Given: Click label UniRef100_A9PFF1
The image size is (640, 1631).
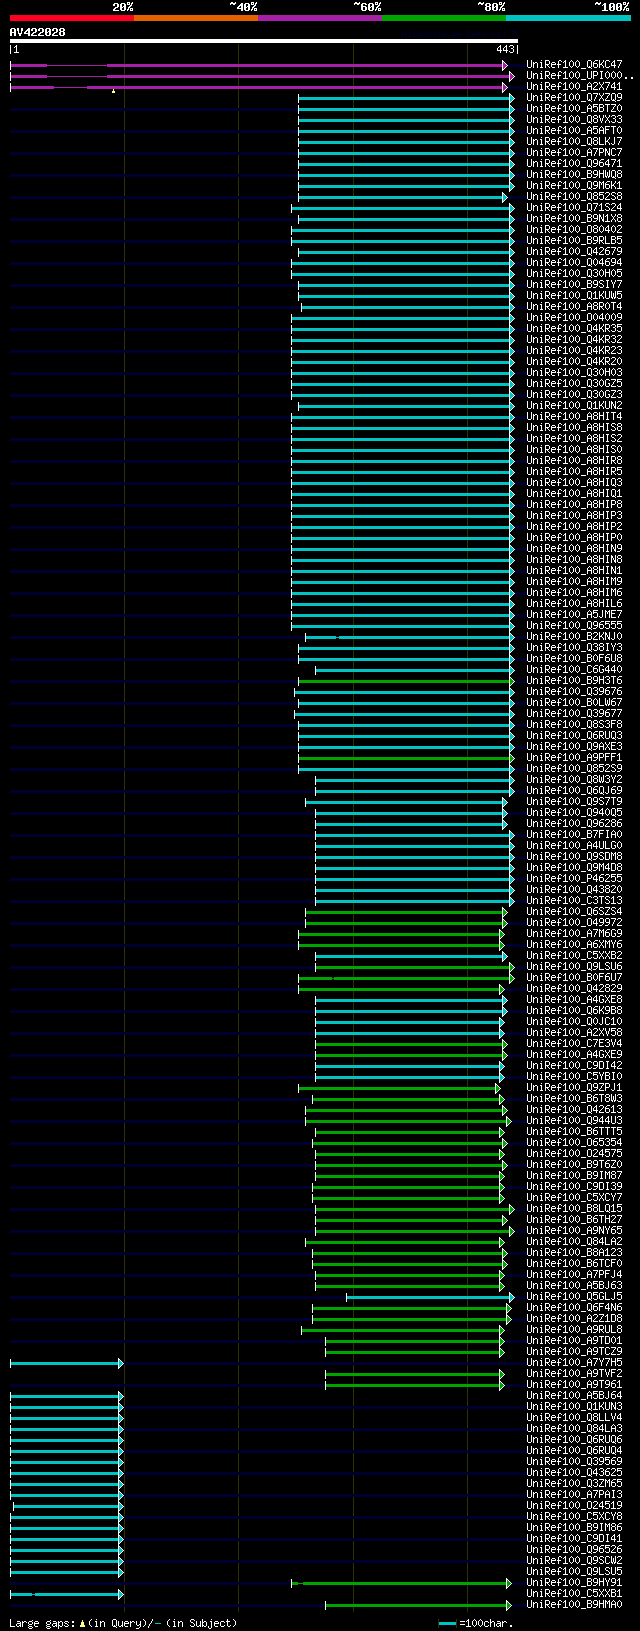Looking at the screenshot, I should point(574,758).
